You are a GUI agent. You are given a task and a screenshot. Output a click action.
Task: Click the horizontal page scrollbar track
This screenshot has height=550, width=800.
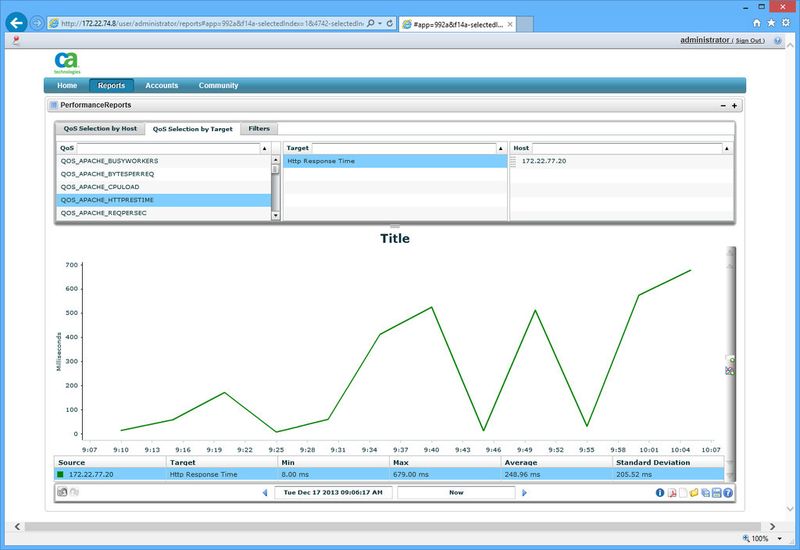[392, 526]
